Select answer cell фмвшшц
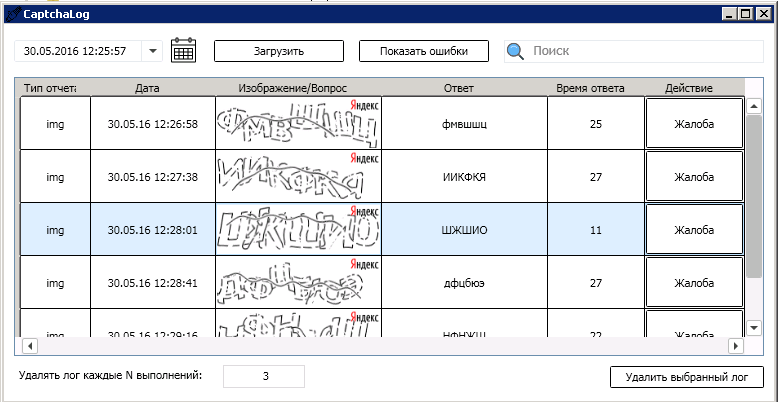This screenshot has width=778, height=402. [x=464, y=124]
